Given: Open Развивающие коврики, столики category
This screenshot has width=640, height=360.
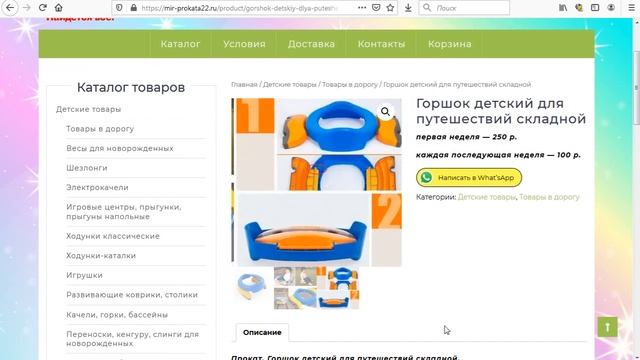Looking at the screenshot, I should (x=132, y=295).
